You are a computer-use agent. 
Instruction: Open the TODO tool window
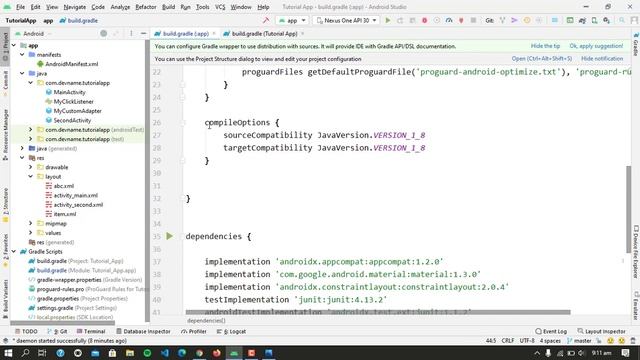pyautogui.click(x=26, y=331)
